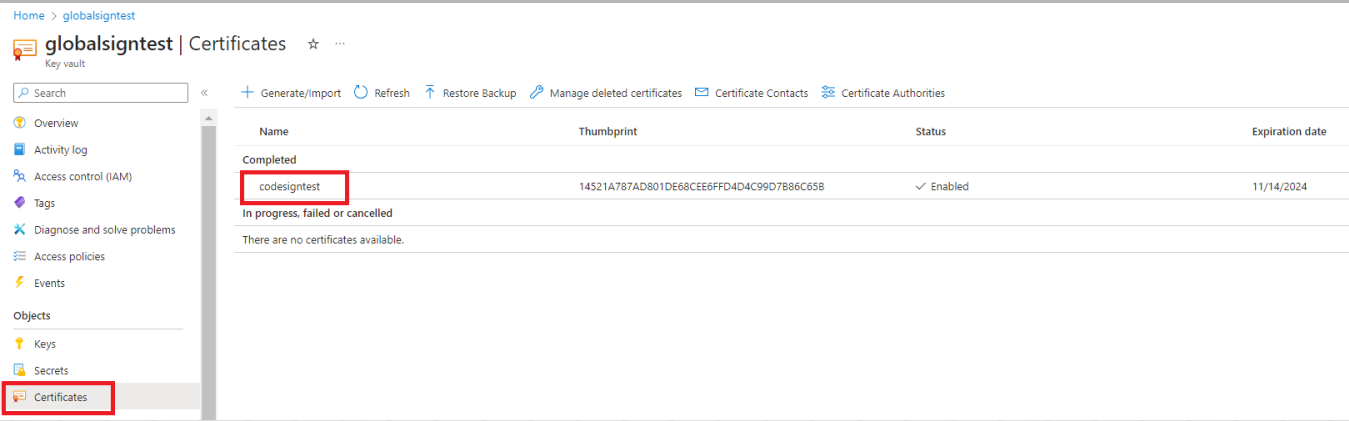1349x421 pixels.
Task: Open Activity log
Action: pos(61,150)
